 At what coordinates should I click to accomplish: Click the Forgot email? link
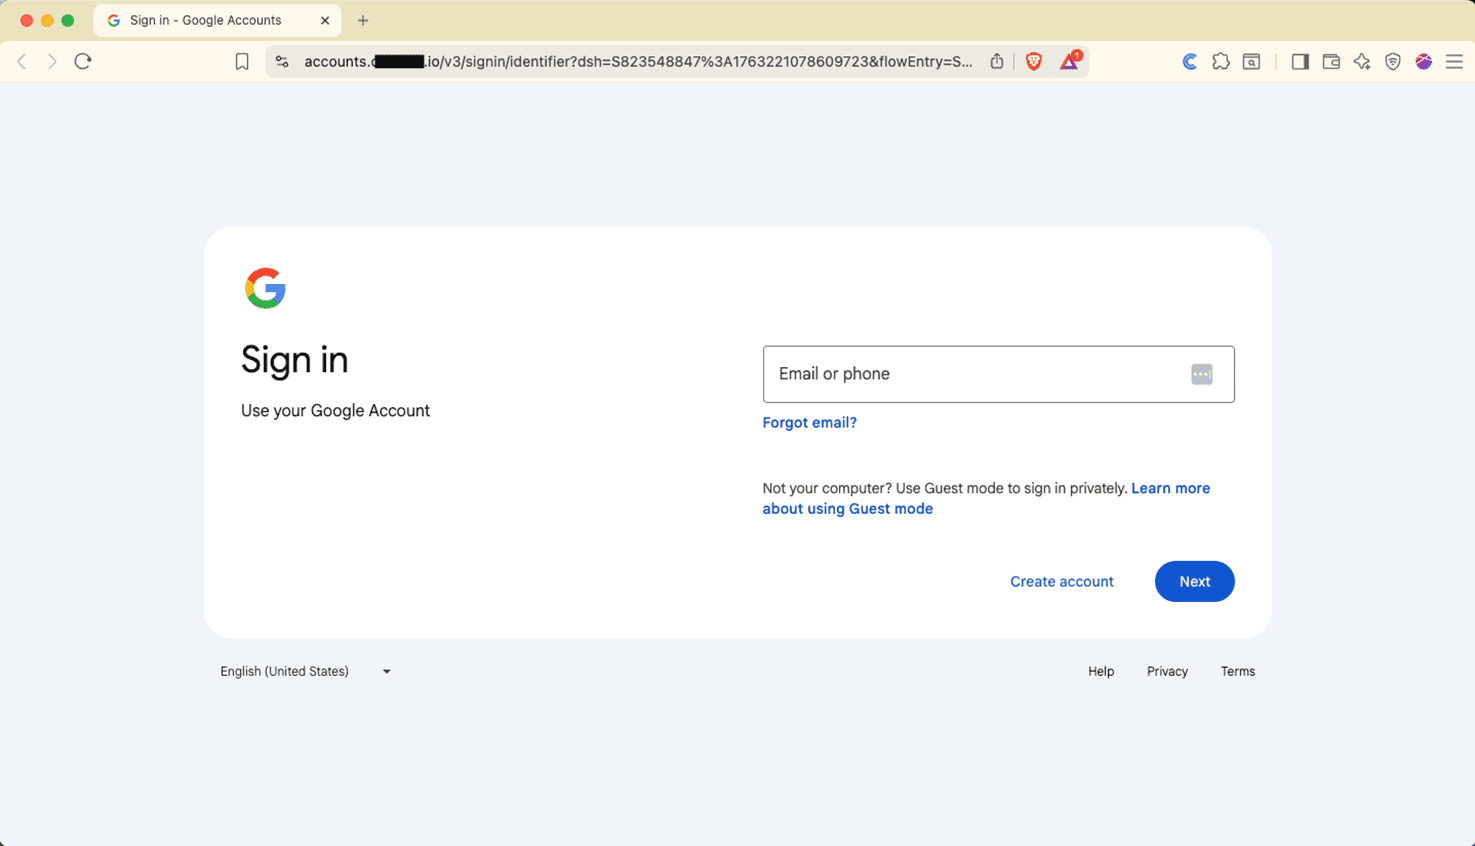[x=809, y=422]
